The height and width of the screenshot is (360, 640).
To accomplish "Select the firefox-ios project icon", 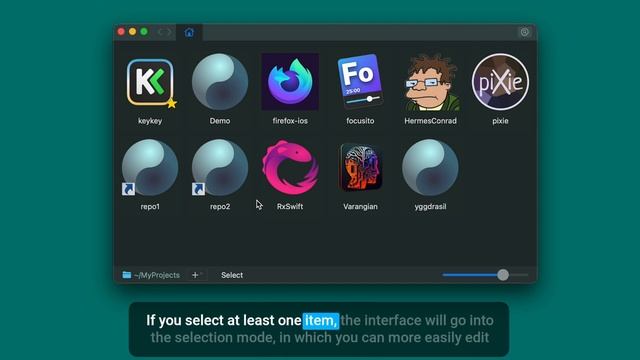I will (x=290, y=82).
